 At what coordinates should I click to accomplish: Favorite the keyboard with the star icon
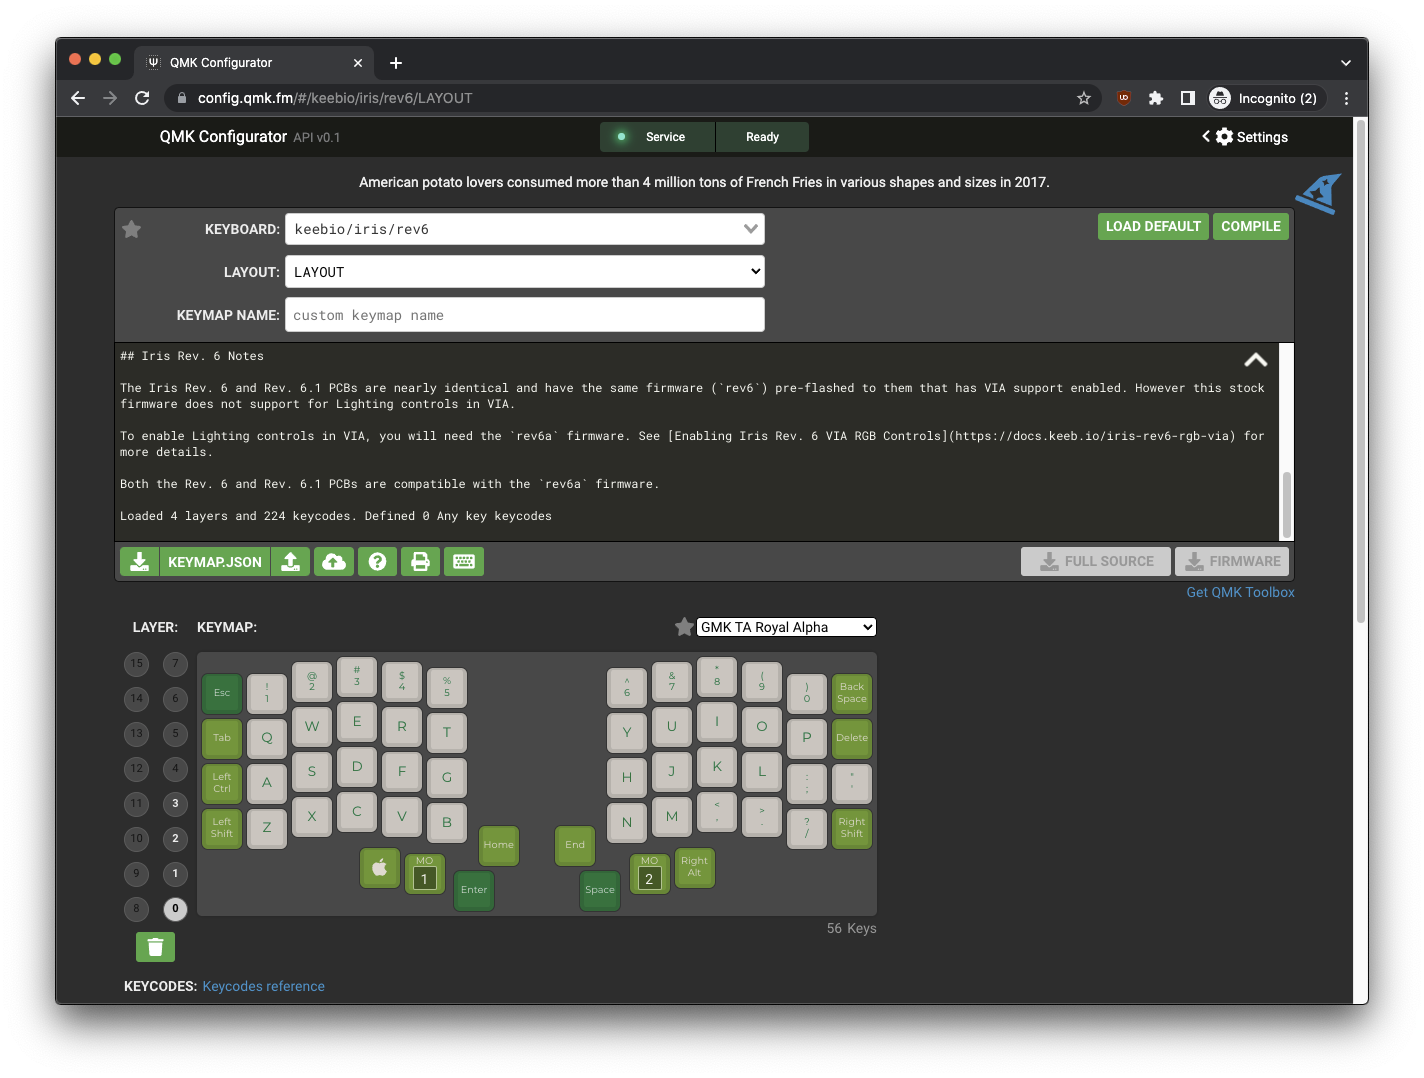tap(131, 229)
